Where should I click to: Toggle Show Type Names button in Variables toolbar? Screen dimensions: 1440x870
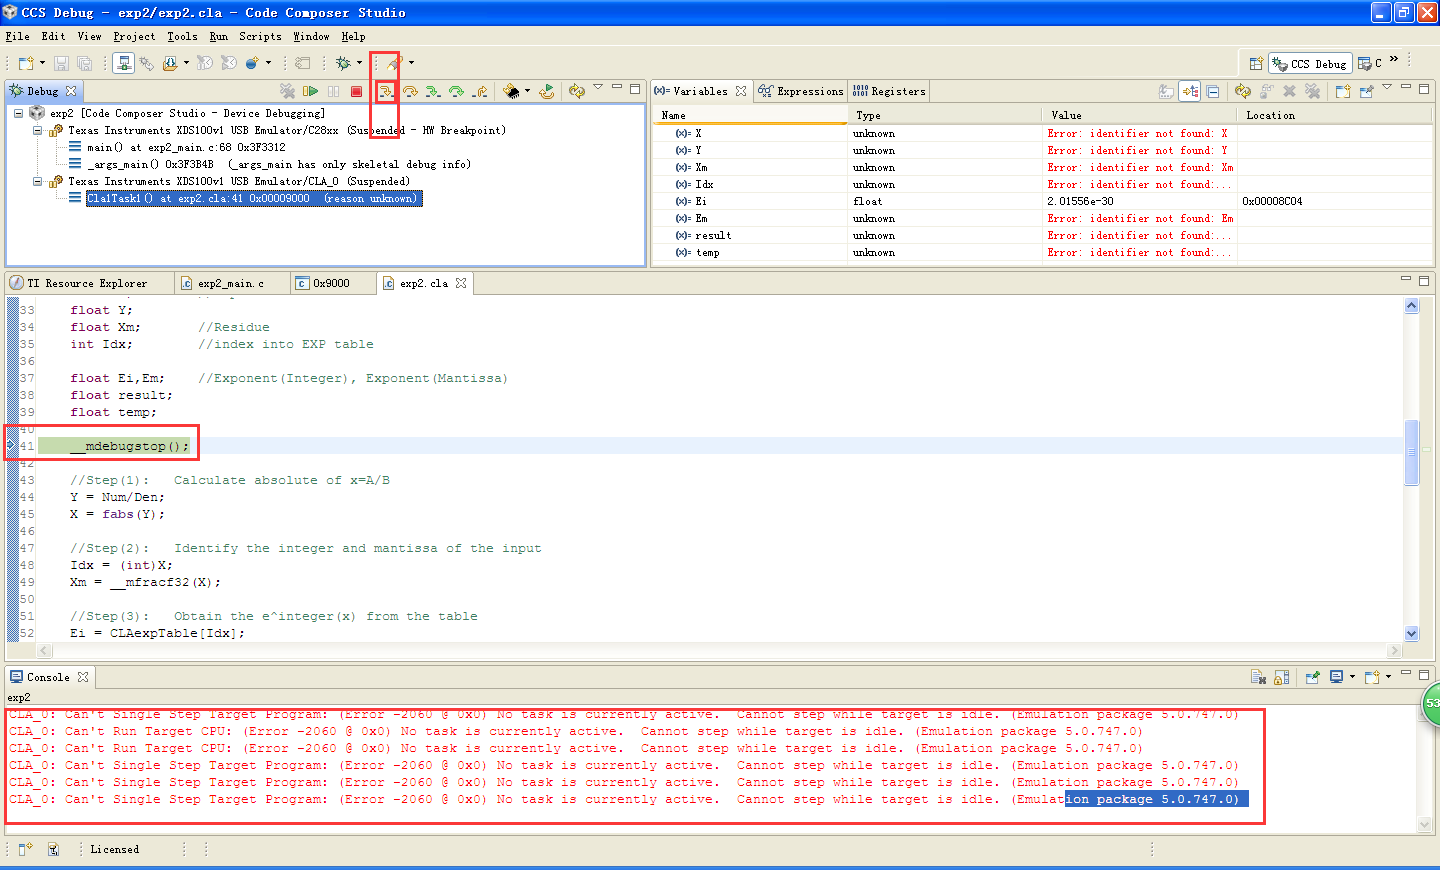pyautogui.click(x=1166, y=91)
